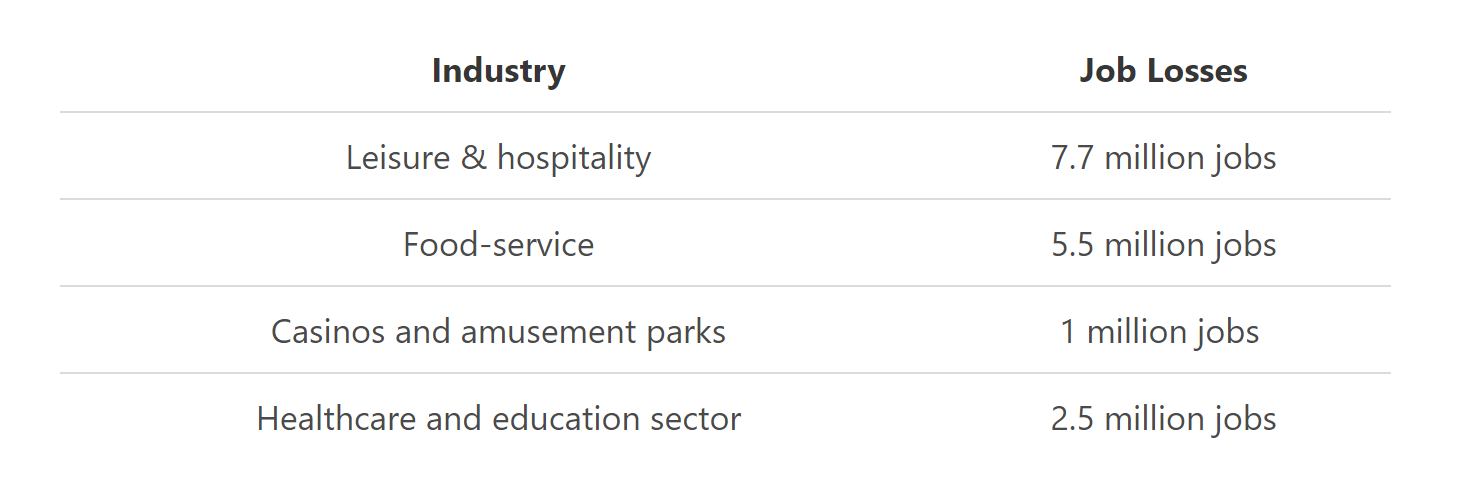Image resolution: width=1461 pixels, height=500 pixels.
Task: Click the number "5.5" in Job Losses
Action: coord(1073,245)
